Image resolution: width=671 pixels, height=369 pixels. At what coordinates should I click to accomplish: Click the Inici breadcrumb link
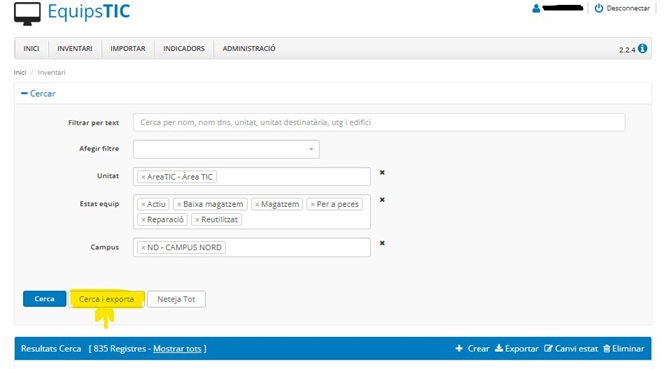point(20,72)
